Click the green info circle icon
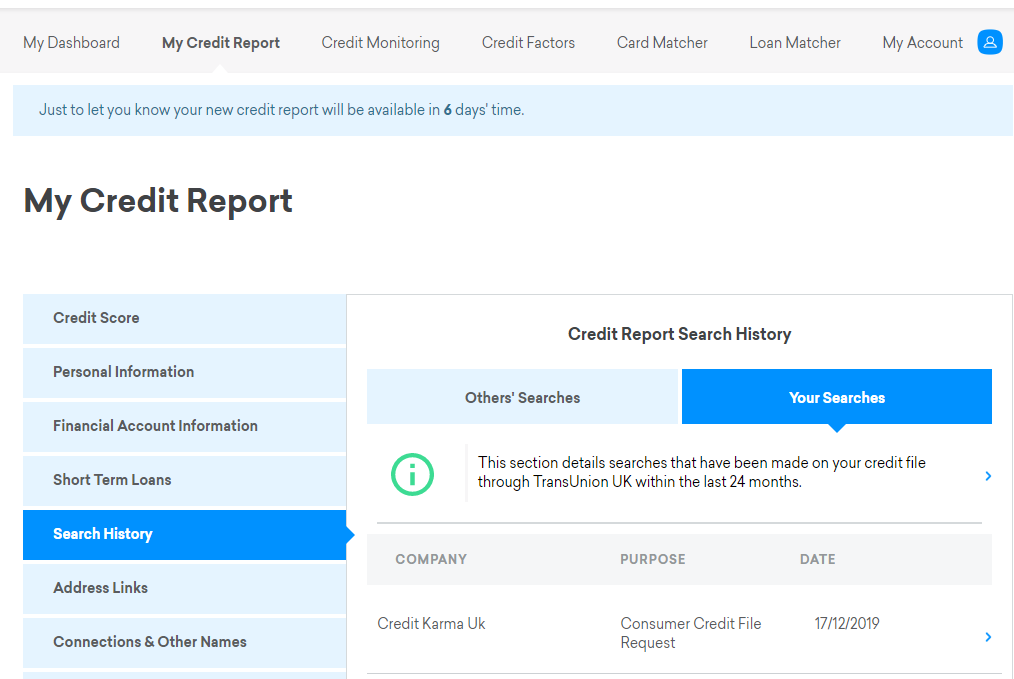This screenshot has height=679, width=1014. [x=412, y=475]
